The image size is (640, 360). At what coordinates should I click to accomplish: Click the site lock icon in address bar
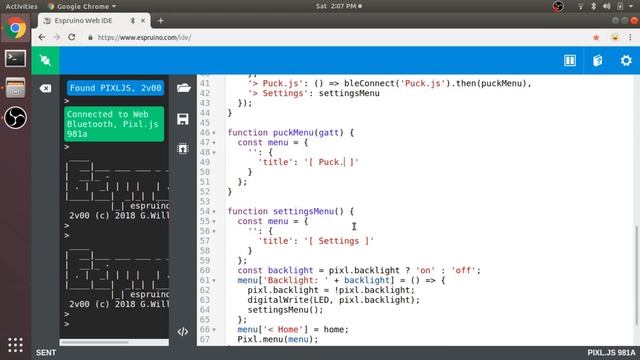pyautogui.click(x=90, y=38)
